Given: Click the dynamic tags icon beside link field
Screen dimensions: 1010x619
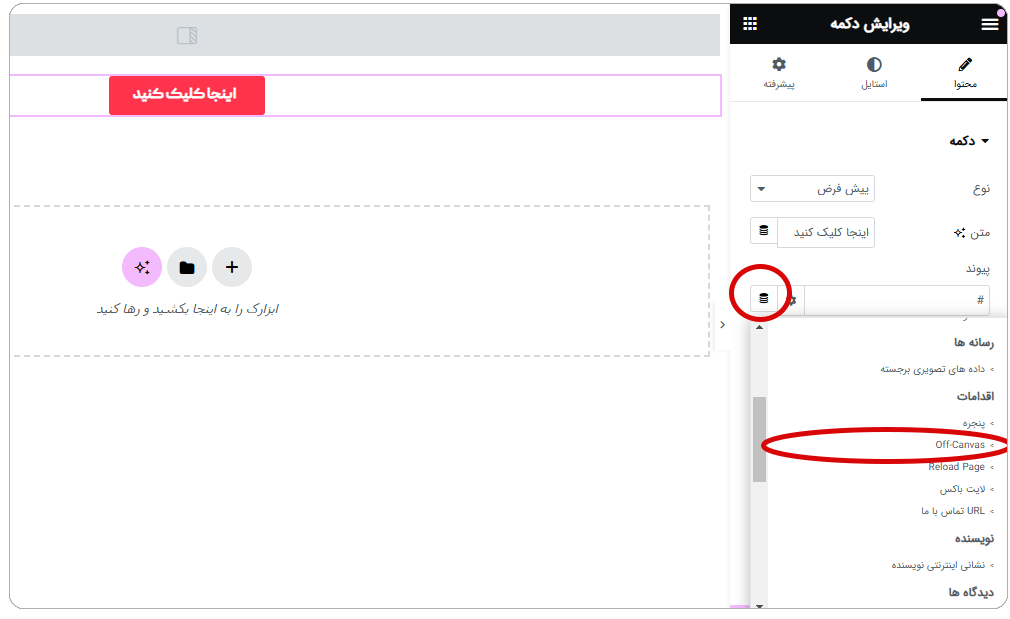Looking at the screenshot, I should pyautogui.click(x=764, y=299).
